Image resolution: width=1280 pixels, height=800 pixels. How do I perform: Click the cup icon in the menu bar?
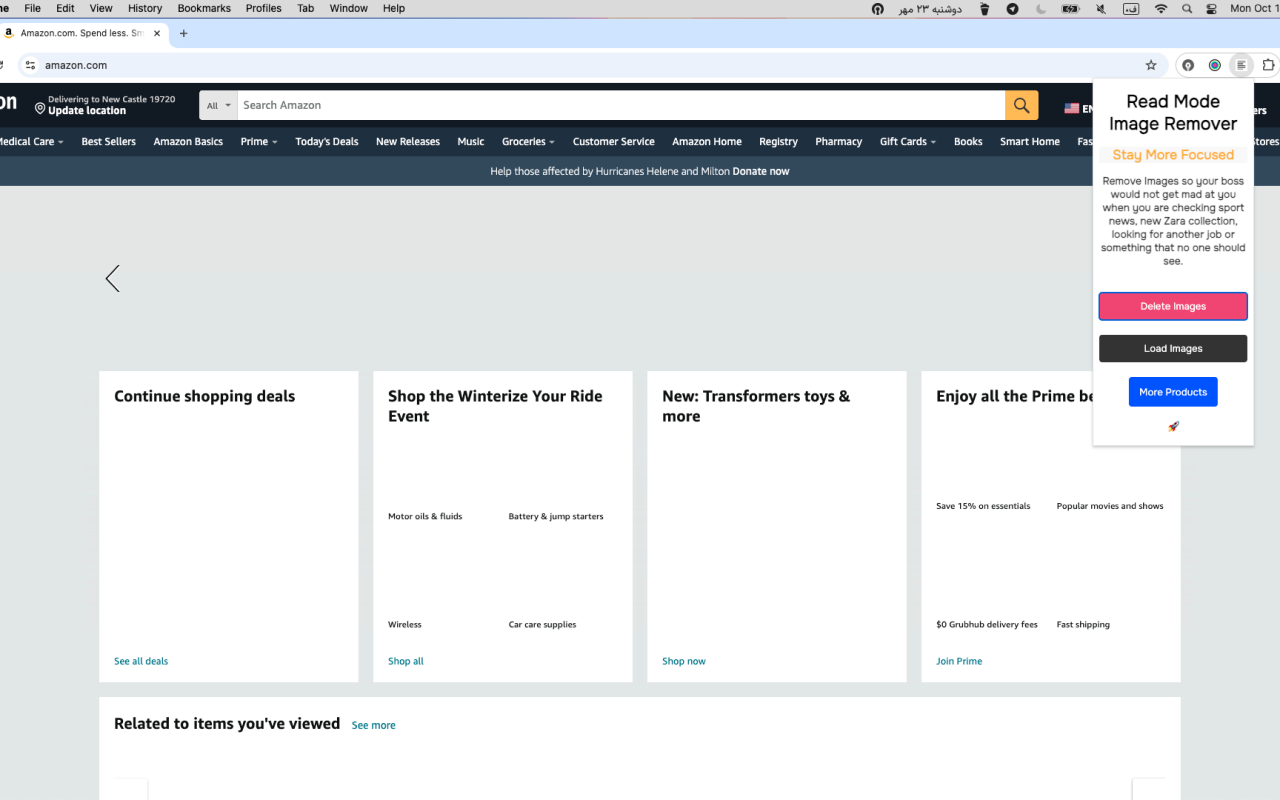point(984,9)
